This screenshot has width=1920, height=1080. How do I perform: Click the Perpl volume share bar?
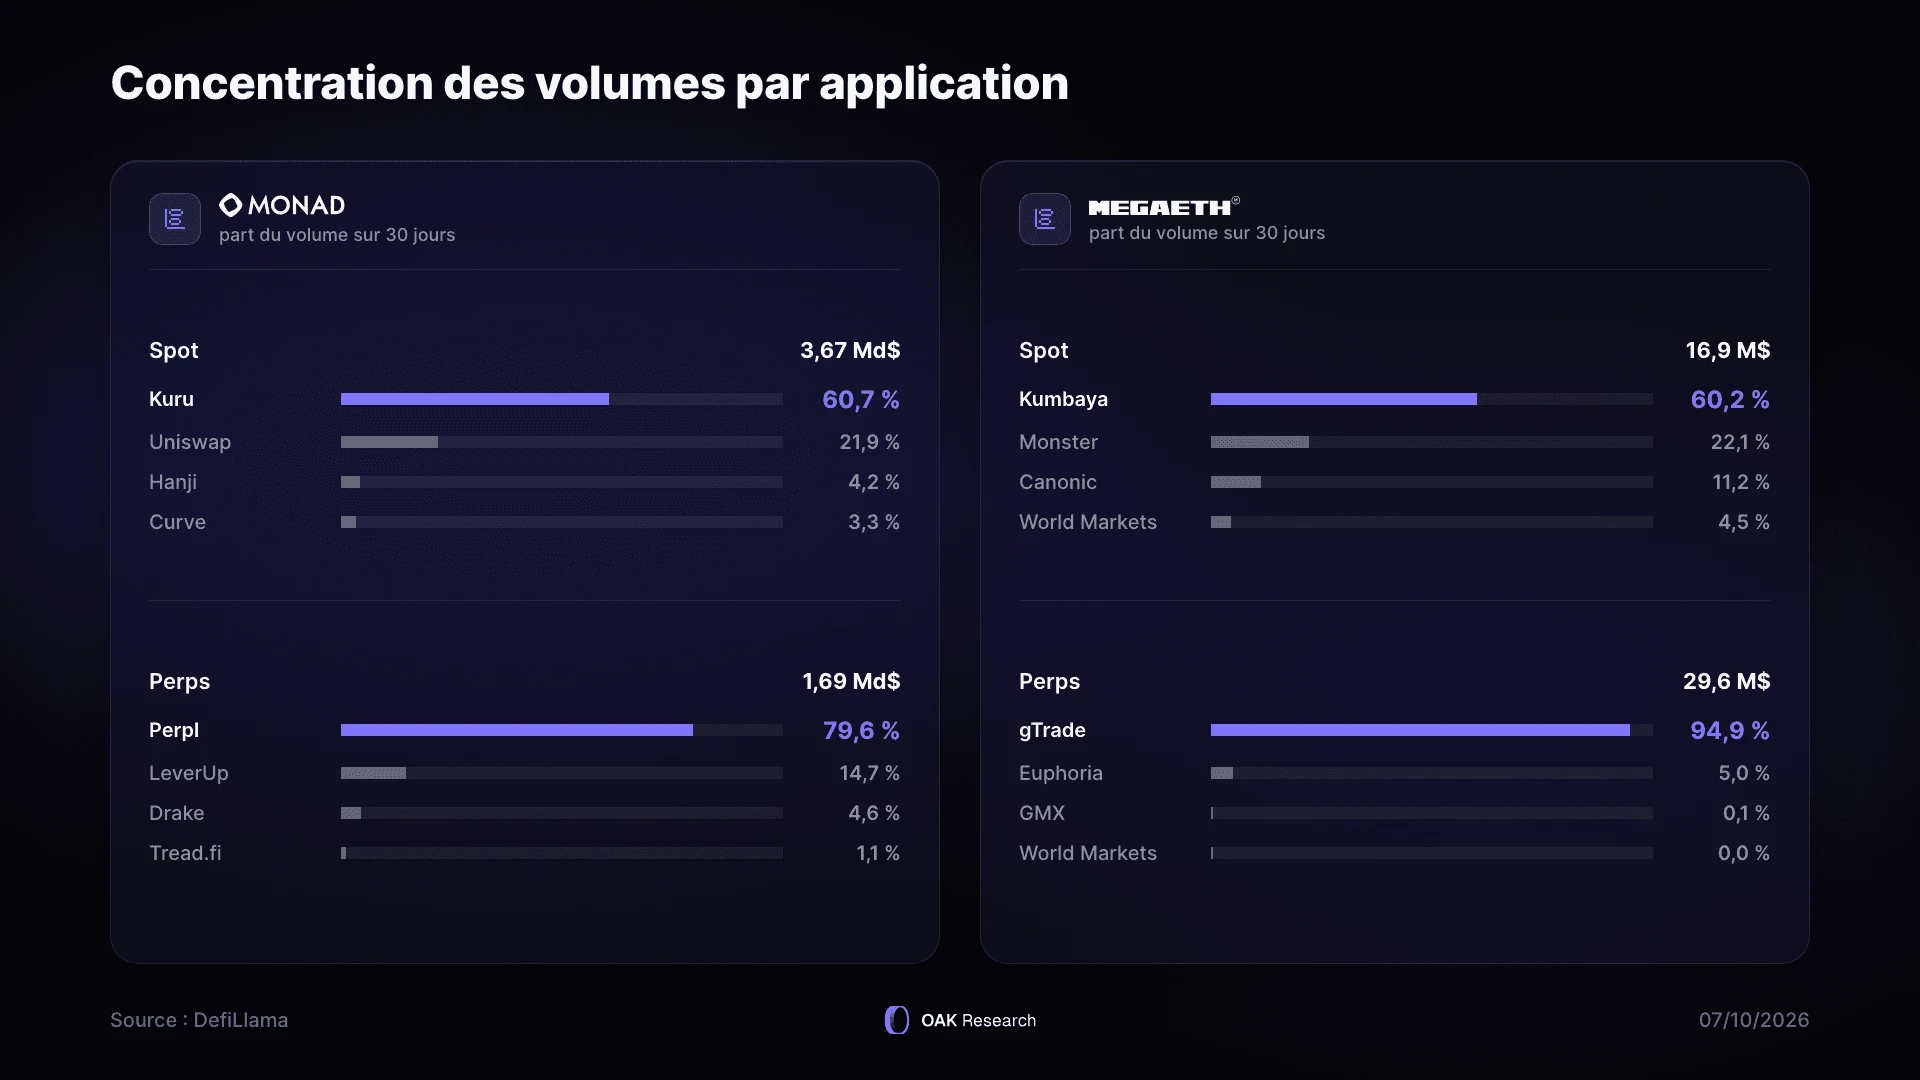[x=562, y=730]
